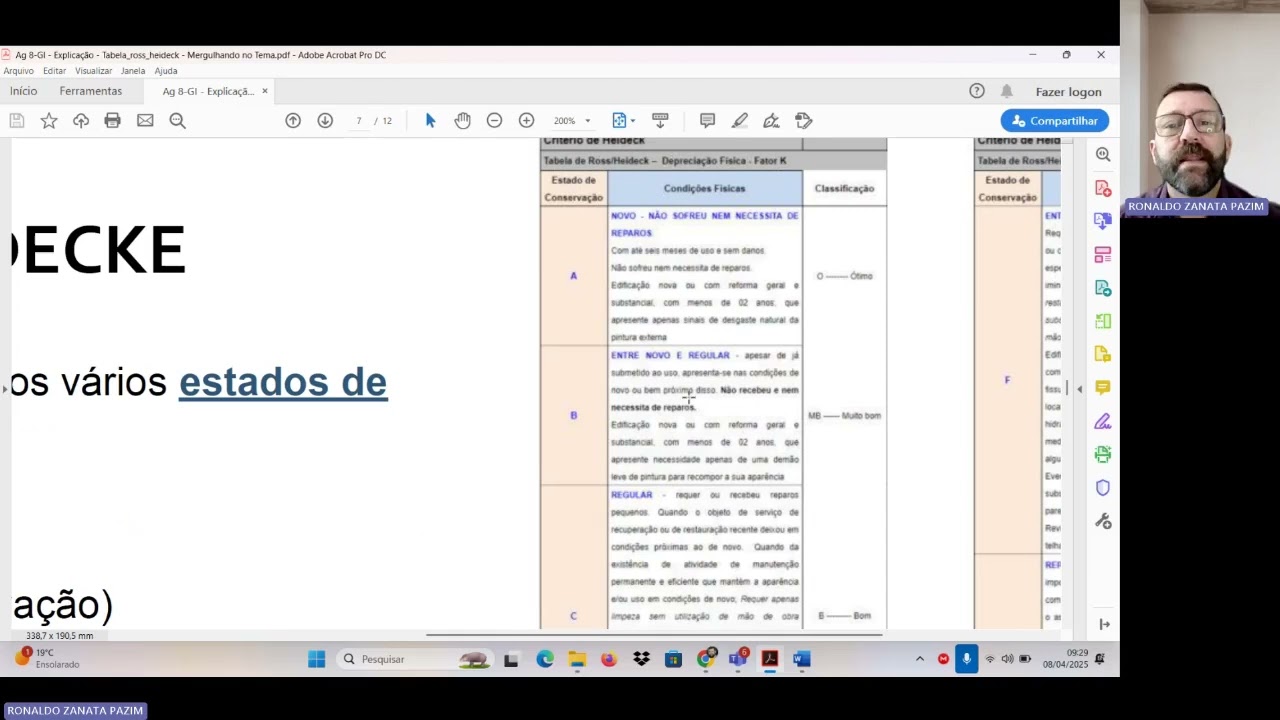
Task: Go to previous page arrow
Action: point(293,121)
